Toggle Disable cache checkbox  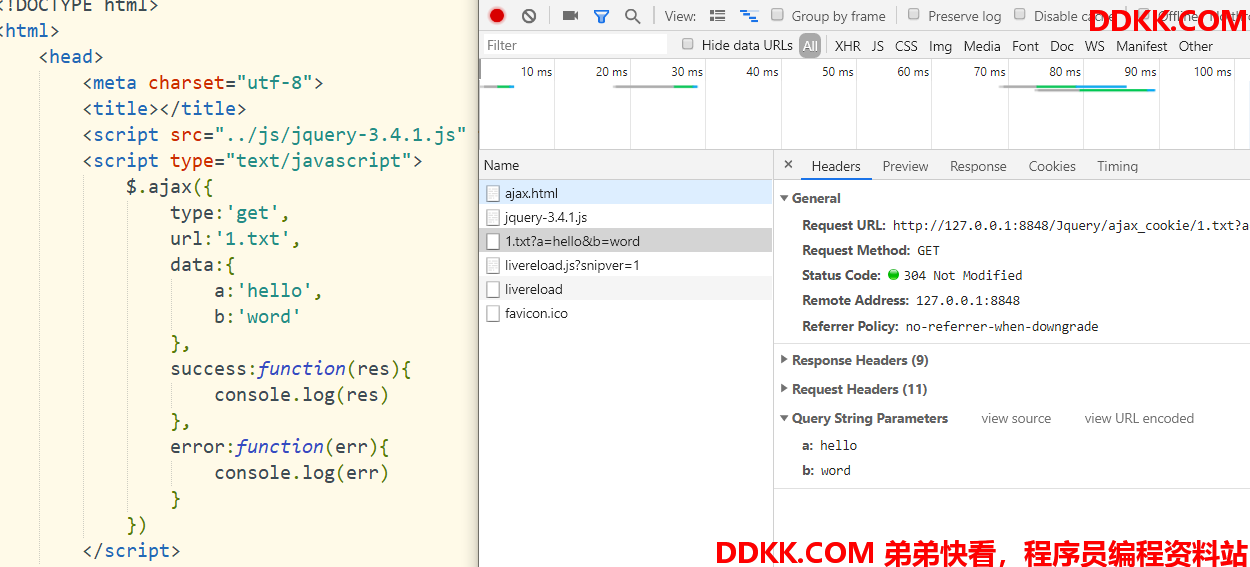tap(1020, 14)
